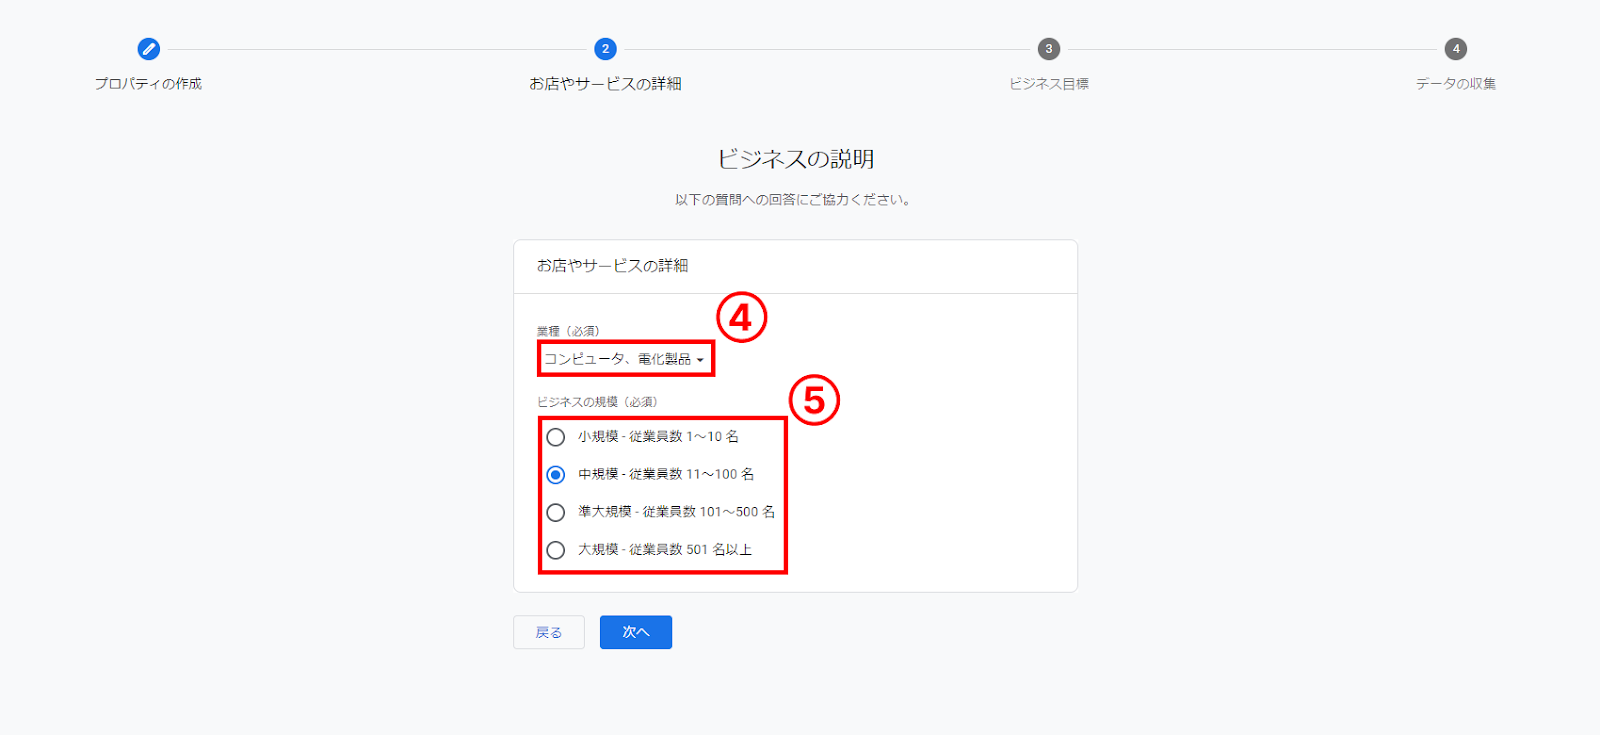Click the お店やサービスの詳細 step label
The height and width of the screenshot is (735, 1600).
(x=605, y=83)
